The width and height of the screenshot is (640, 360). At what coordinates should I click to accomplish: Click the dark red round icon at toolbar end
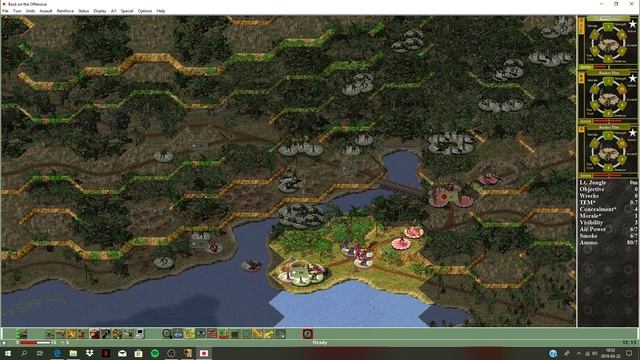308,334
